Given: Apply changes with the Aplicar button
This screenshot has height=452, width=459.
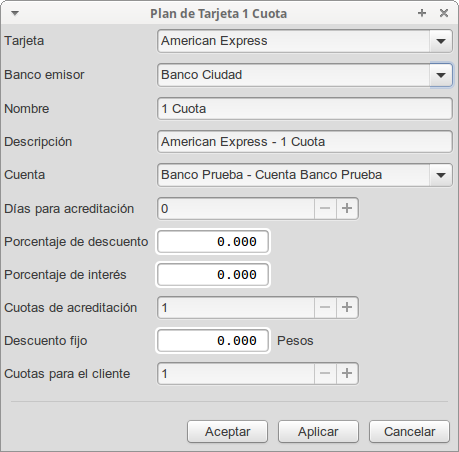Looking at the screenshot, I should tap(318, 432).
